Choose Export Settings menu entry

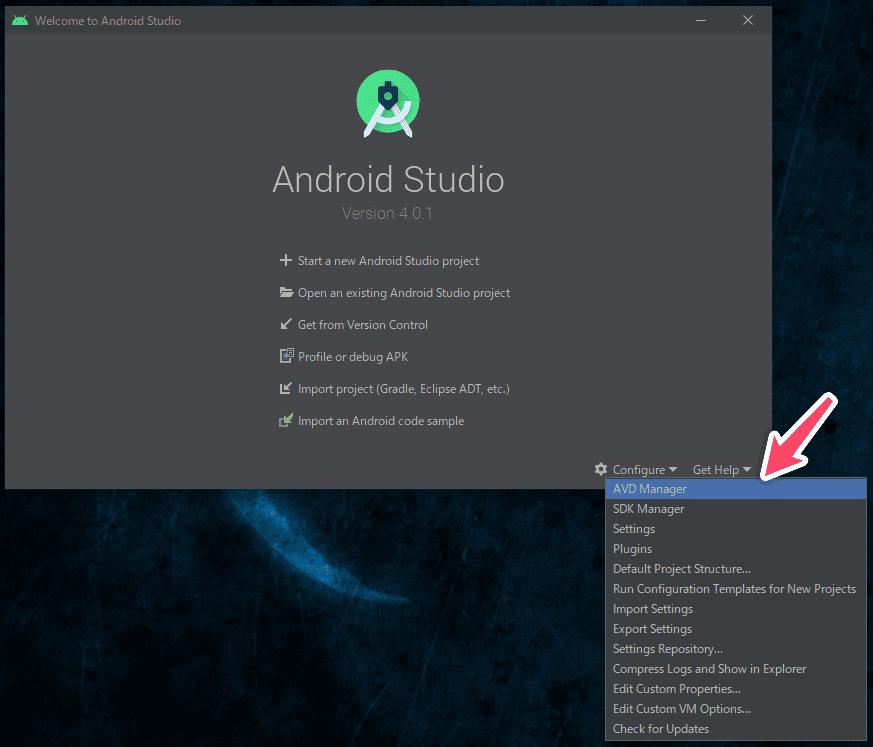pos(735,629)
